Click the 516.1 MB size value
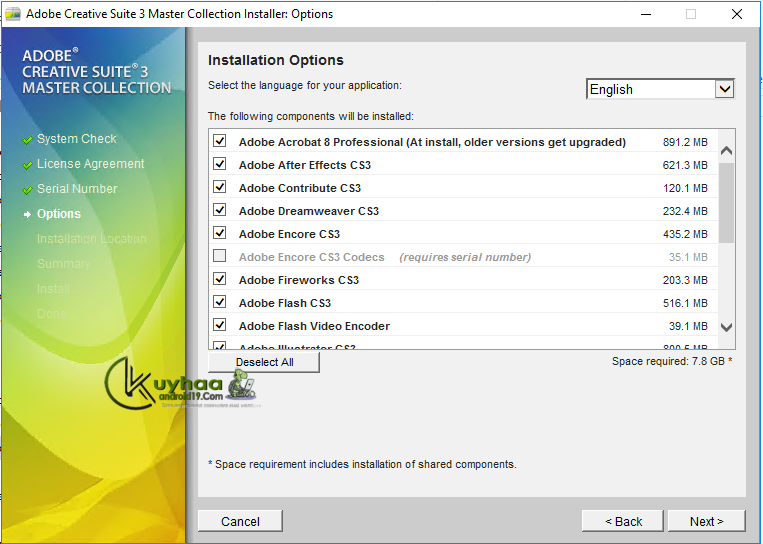This screenshot has height=544, width=763. point(685,303)
